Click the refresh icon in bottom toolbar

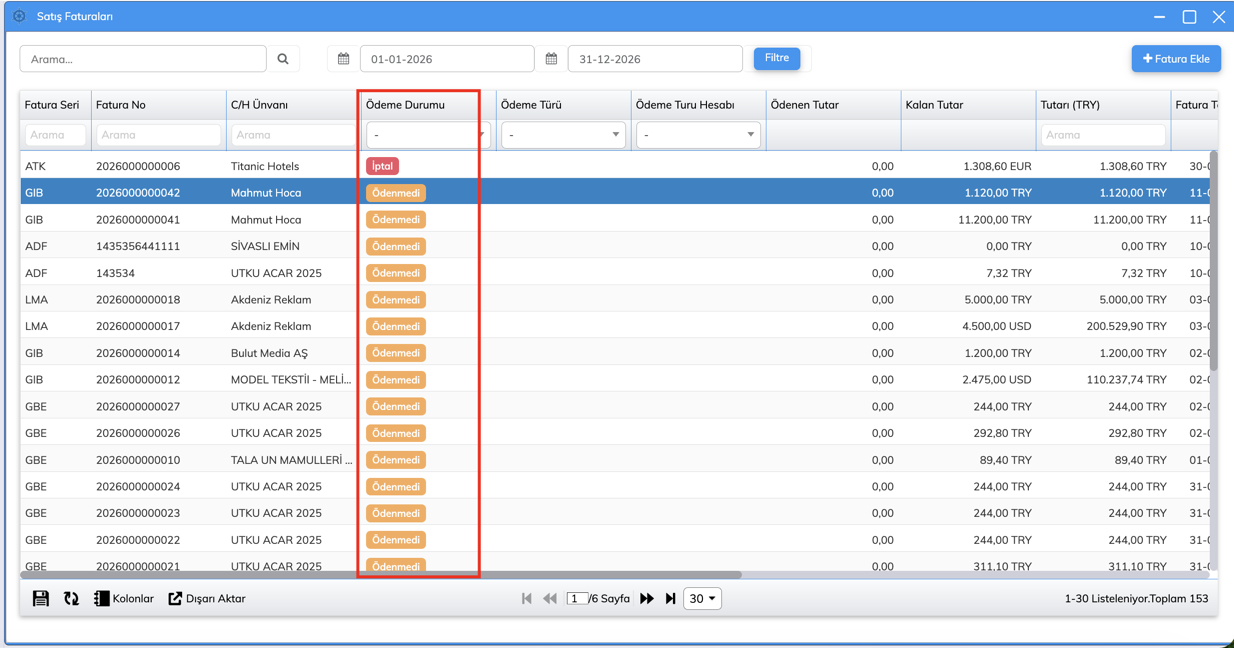point(71,599)
